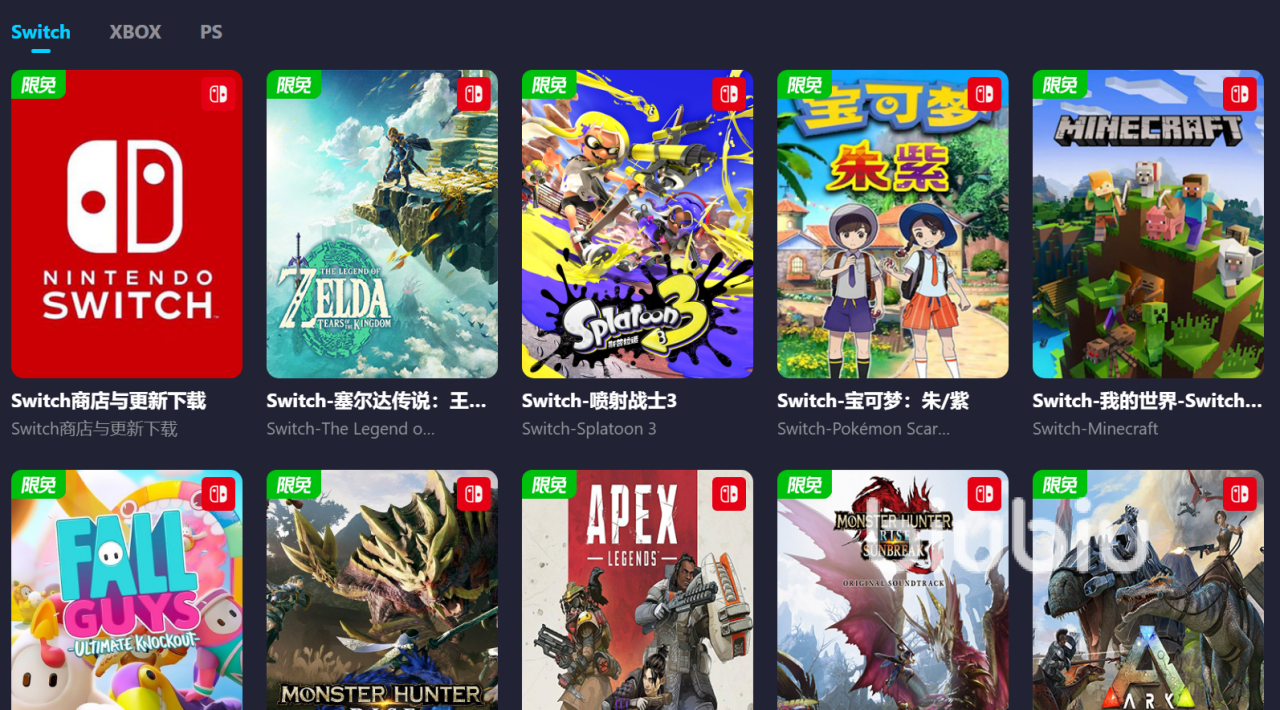The width and height of the screenshot is (1280, 710).
Task: Click the red Switch icon on Minecraft cover
Action: coord(1240,94)
